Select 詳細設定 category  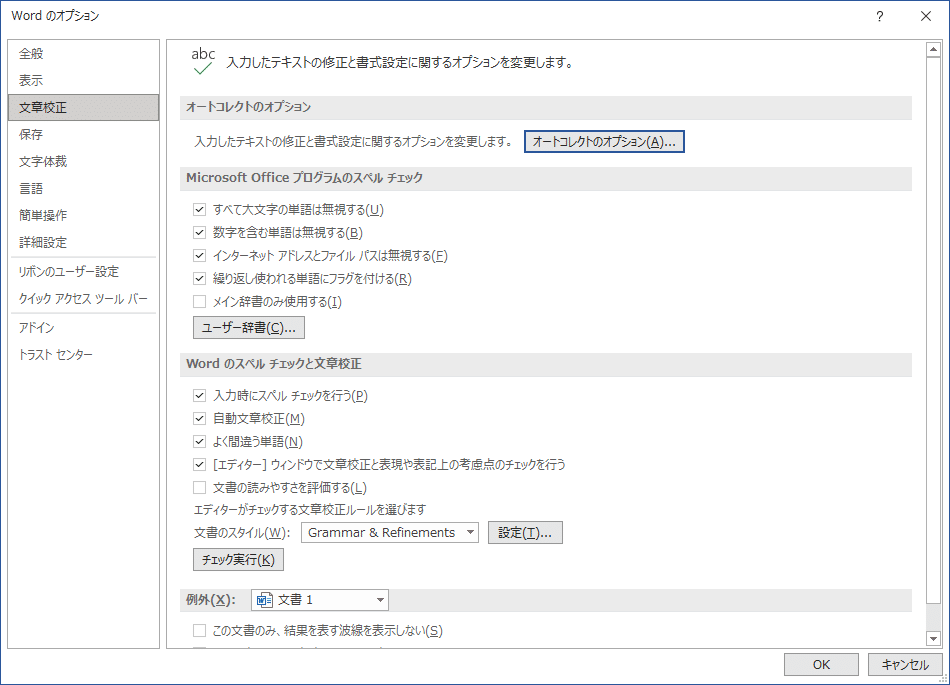click(84, 242)
